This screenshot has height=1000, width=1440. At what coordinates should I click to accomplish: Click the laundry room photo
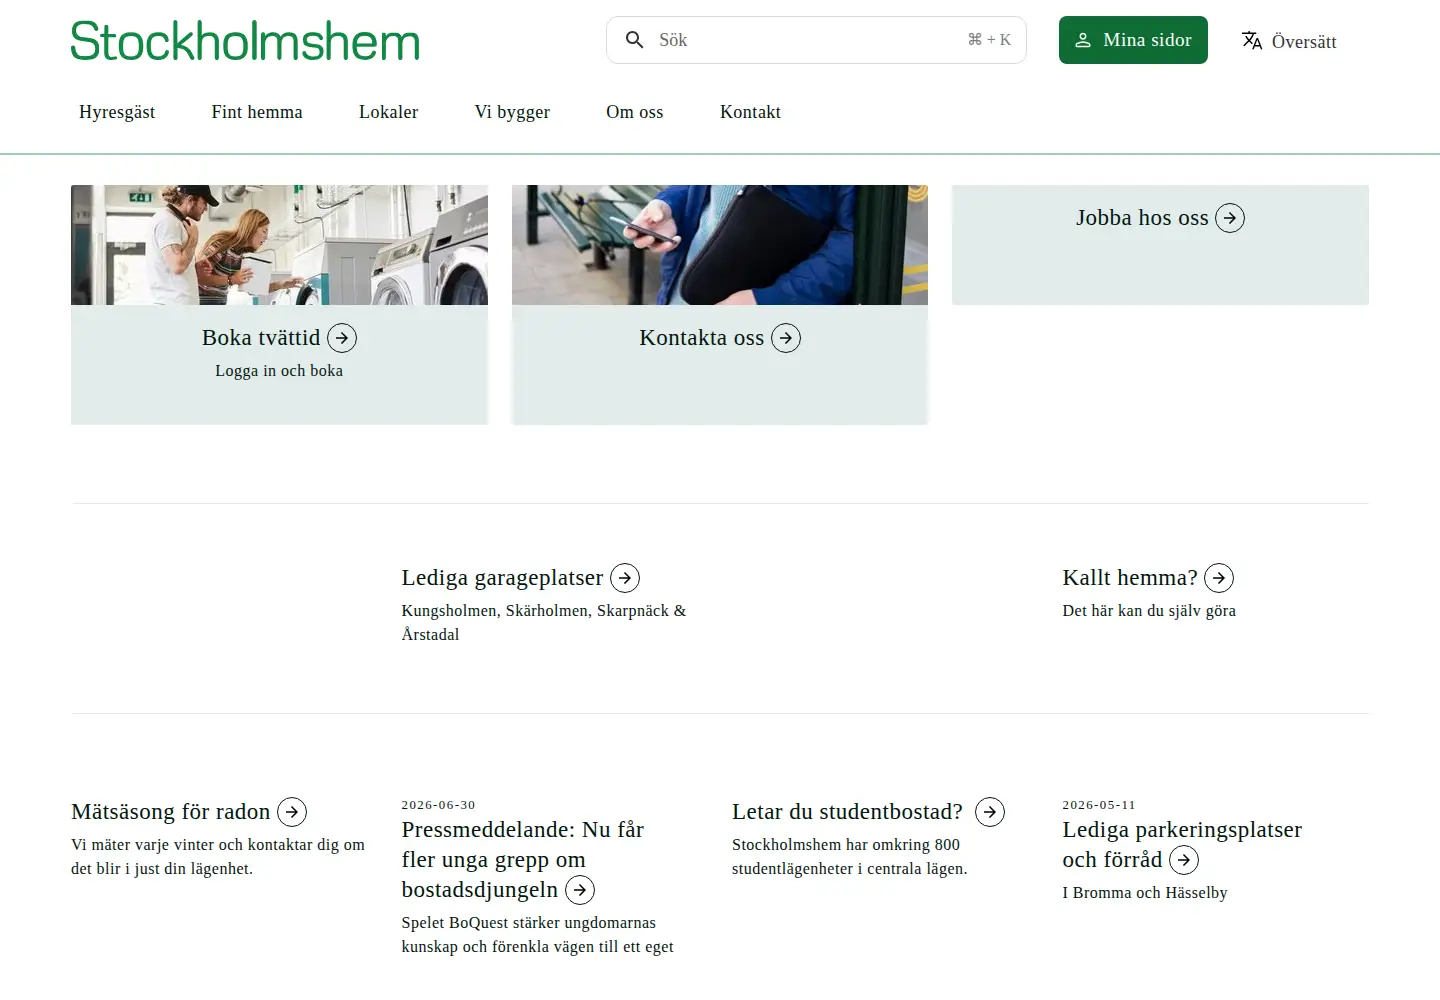(279, 245)
